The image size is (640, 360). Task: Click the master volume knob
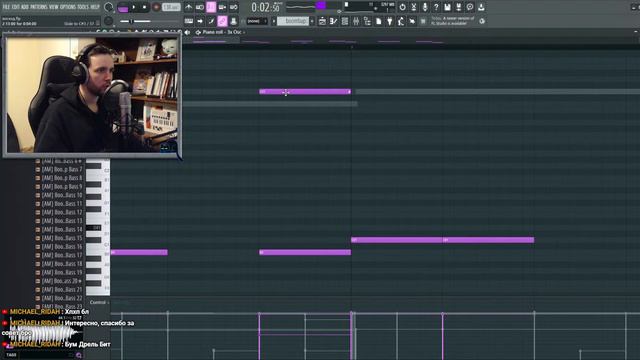[x=109, y=7]
